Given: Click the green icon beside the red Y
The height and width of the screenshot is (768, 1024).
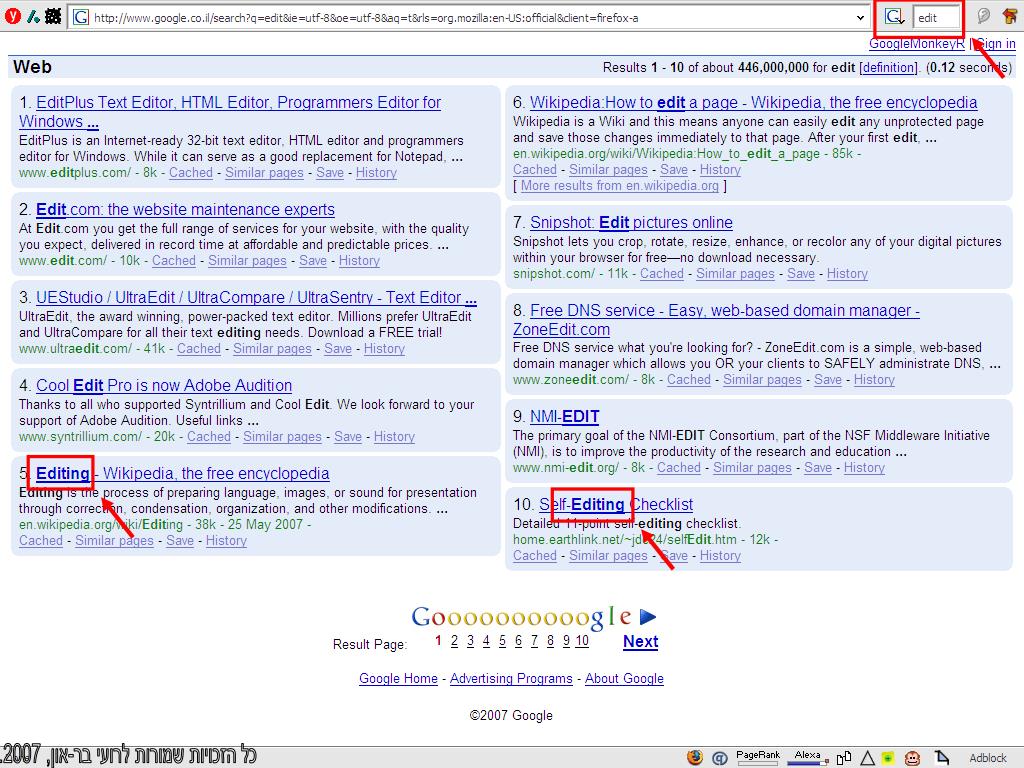Looking at the screenshot, I should coord(33,16).
